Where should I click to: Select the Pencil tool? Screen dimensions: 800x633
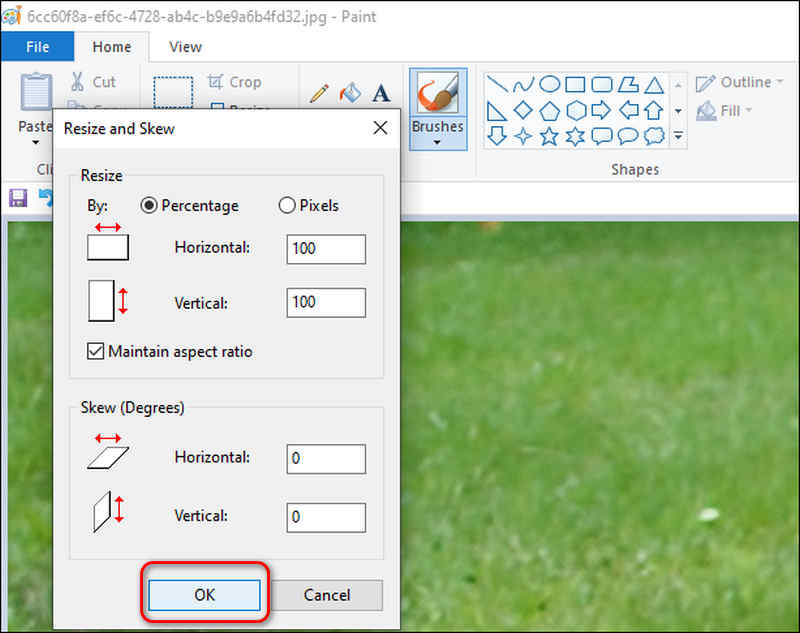point(319,94)
